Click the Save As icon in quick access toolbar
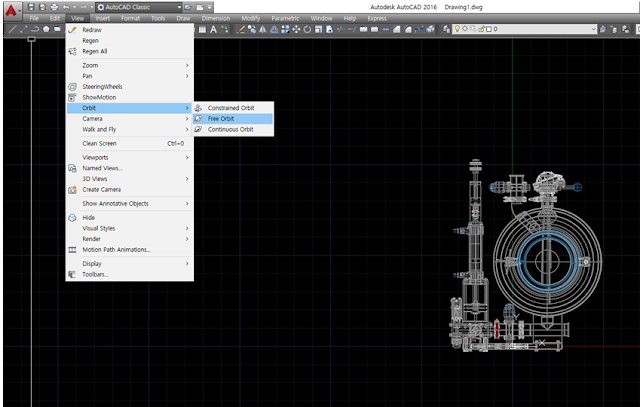 click(42, 7)
